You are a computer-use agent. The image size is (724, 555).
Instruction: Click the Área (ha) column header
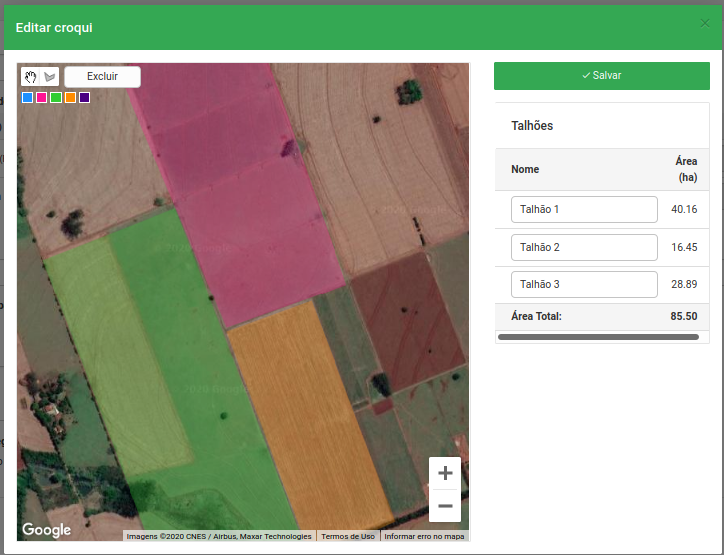click(x=687, y=169)
